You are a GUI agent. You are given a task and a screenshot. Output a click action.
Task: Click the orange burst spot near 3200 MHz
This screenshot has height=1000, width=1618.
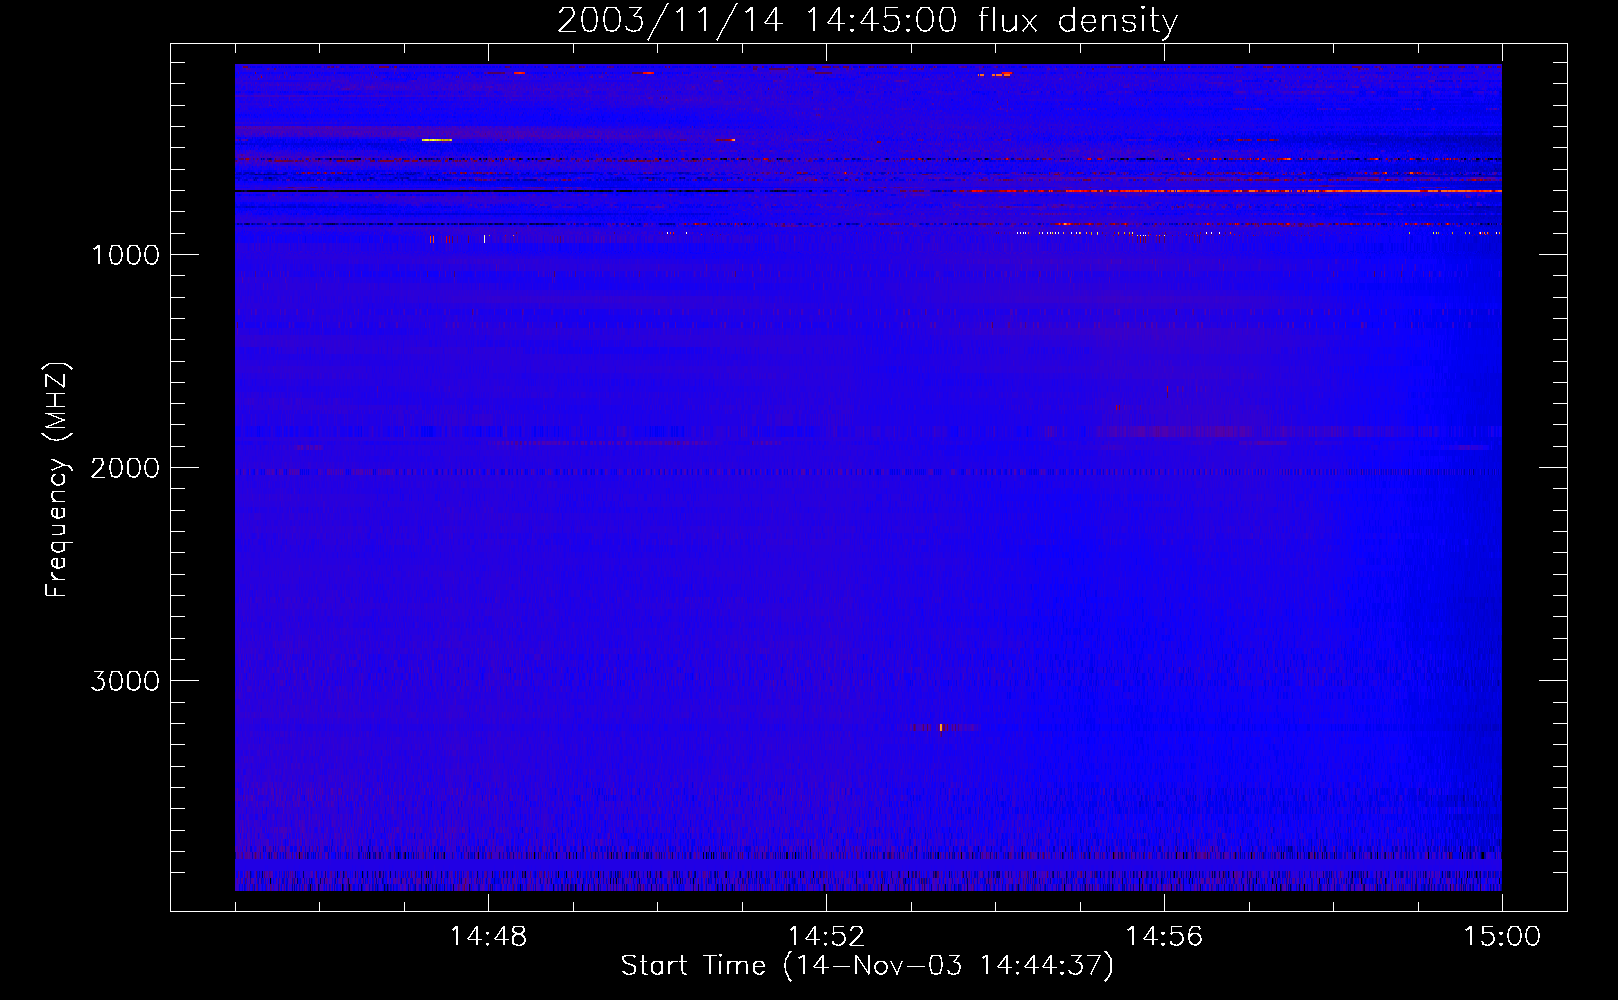tap(941, 727)
